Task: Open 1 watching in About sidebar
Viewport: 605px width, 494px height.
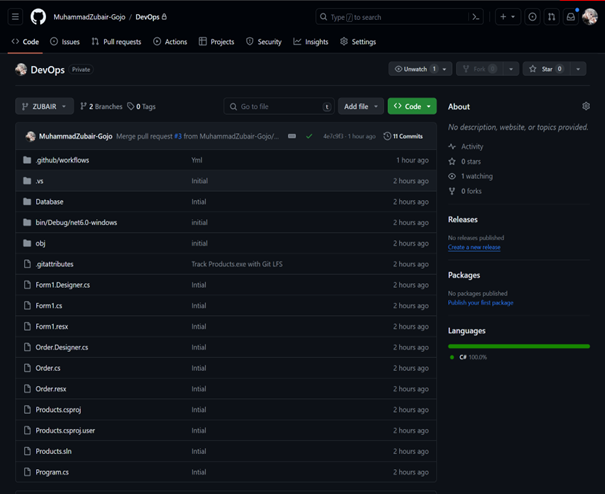Action: 471,176
